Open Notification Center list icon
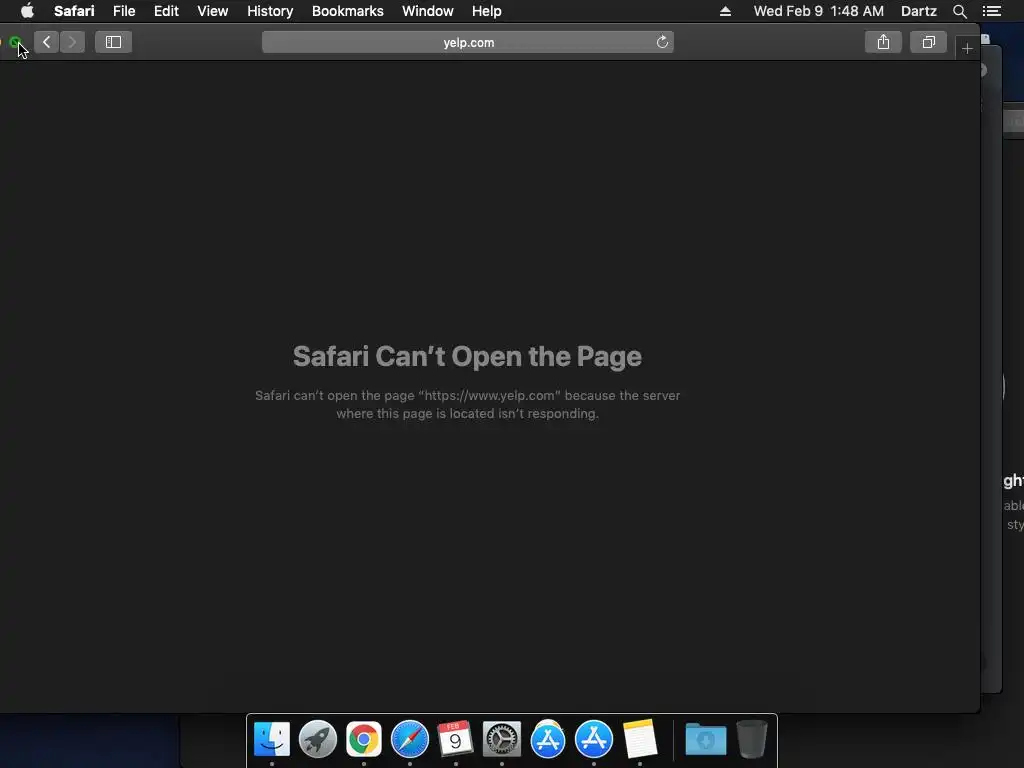1024x768 pixels. click(x=991, y=11)
